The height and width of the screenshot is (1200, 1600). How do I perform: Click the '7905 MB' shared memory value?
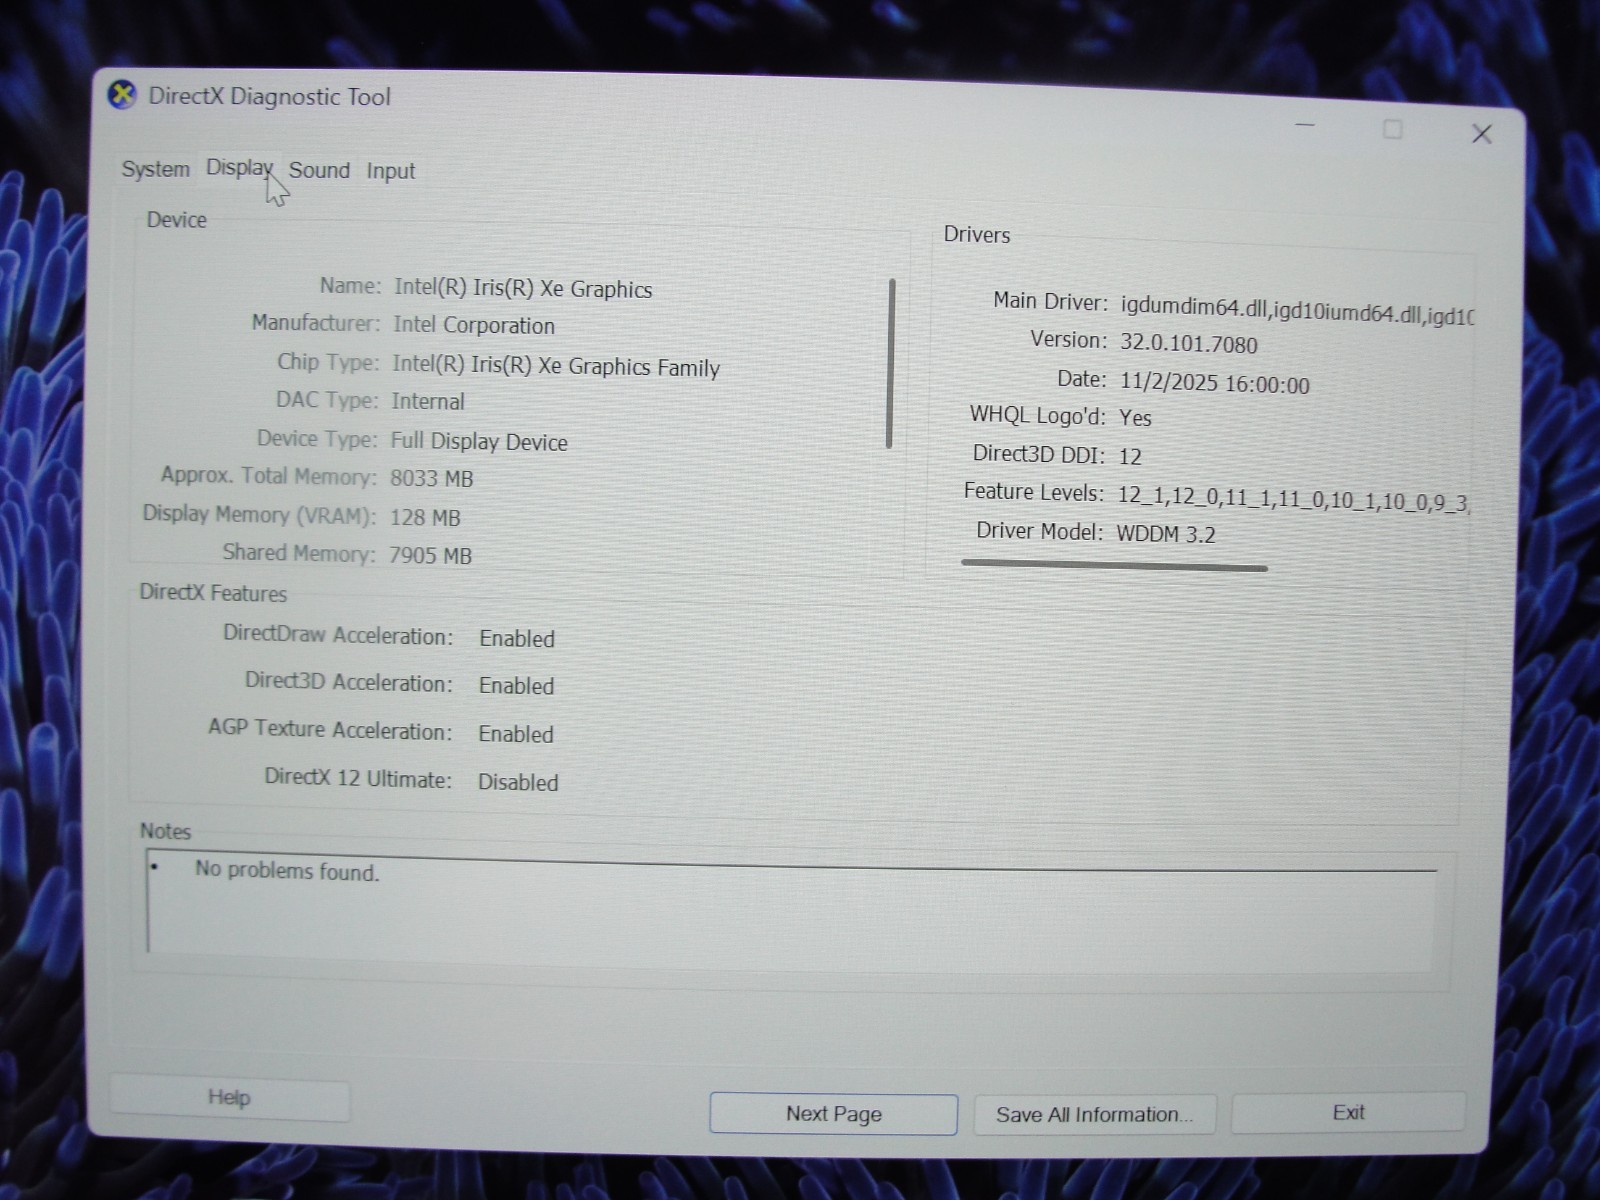pyautogui.click(x=430, y=555)
